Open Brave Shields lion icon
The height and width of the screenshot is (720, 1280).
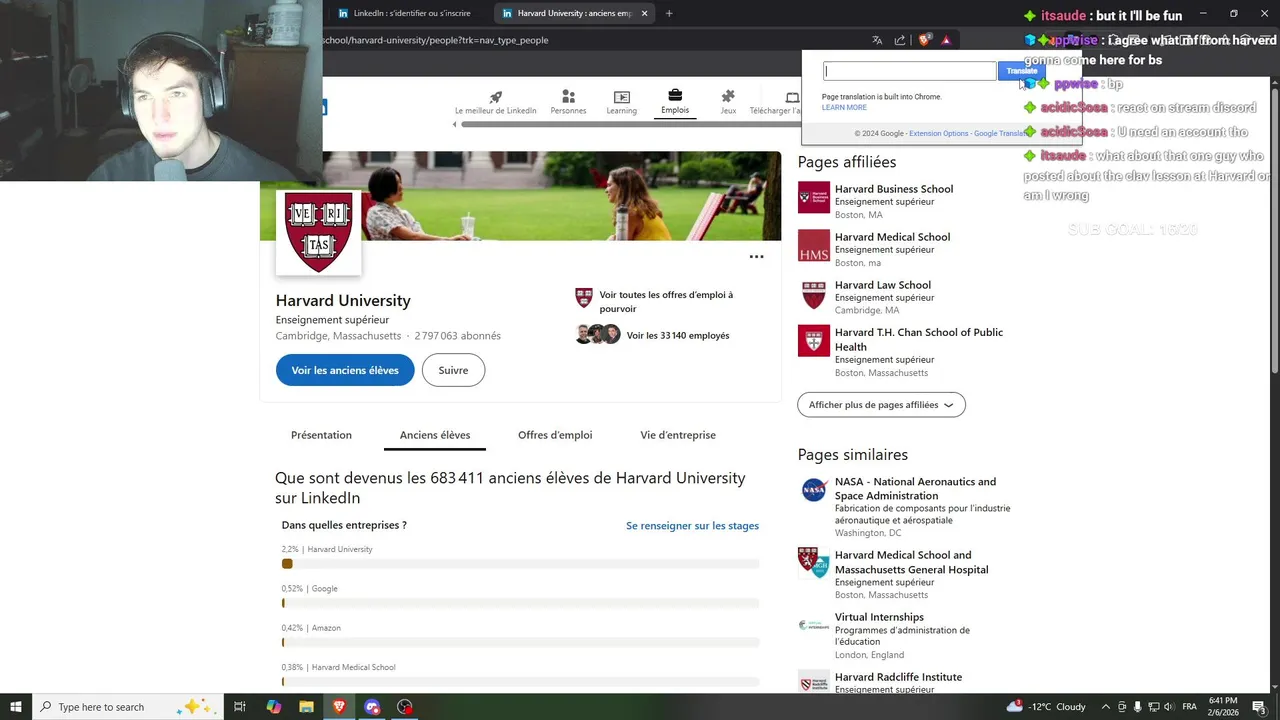[924, 40]
